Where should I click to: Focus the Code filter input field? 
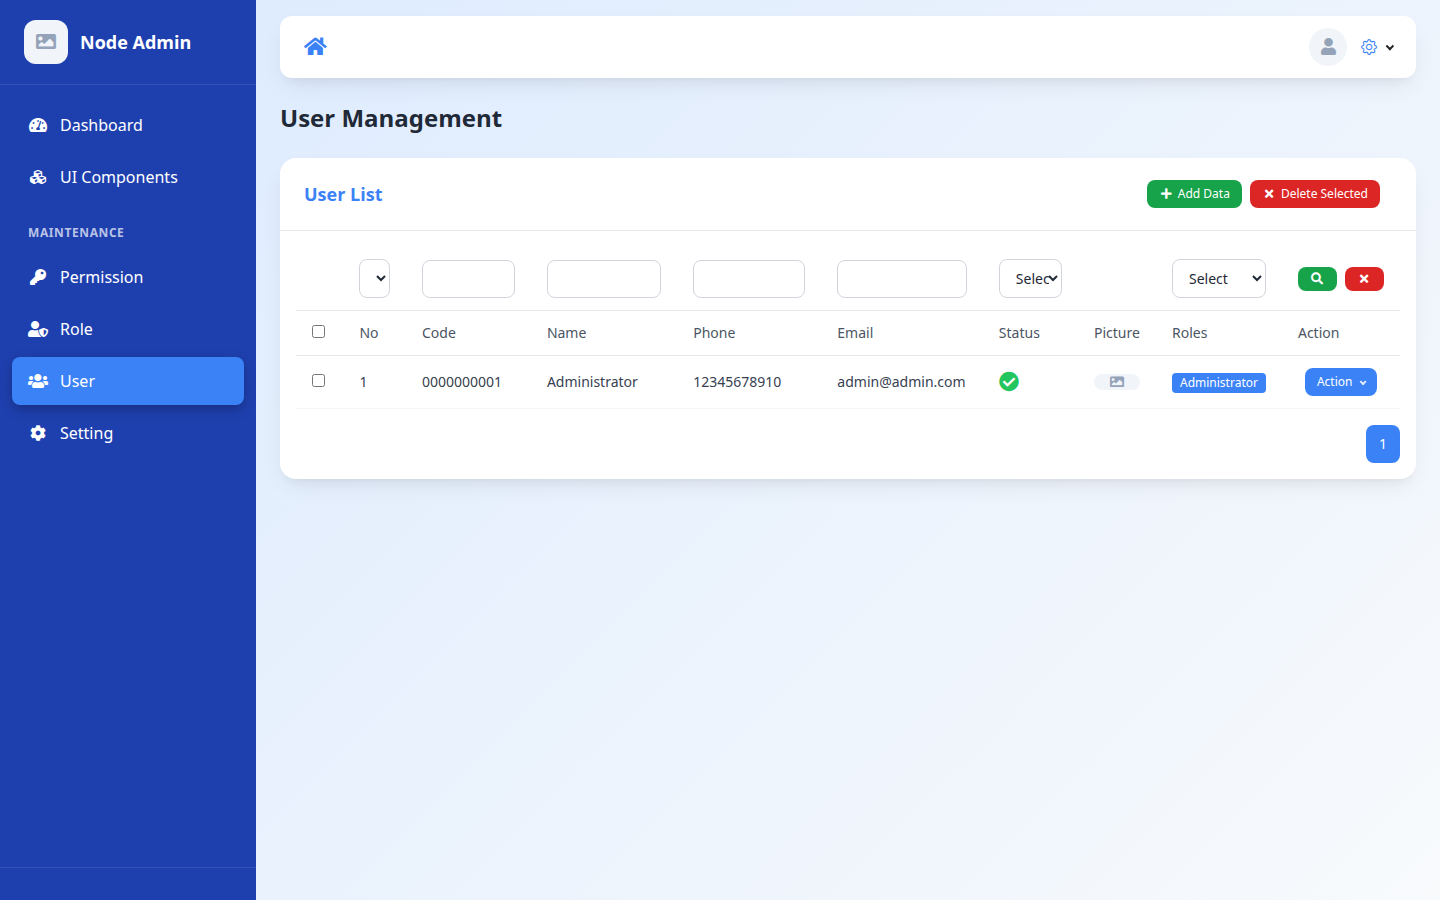click(468, 279)
